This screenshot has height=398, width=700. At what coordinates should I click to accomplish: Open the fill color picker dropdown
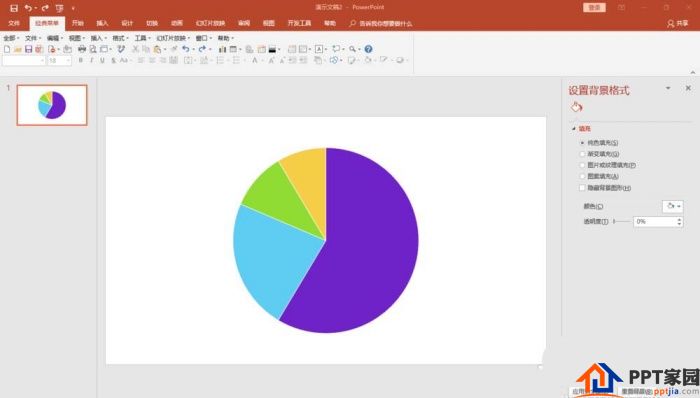(x=672, y=206)
